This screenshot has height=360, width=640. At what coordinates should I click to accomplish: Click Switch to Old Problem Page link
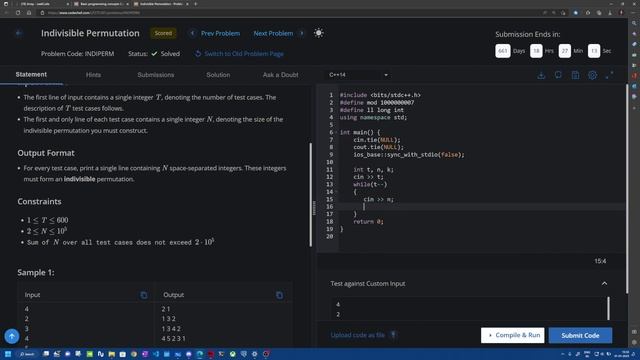244,54
